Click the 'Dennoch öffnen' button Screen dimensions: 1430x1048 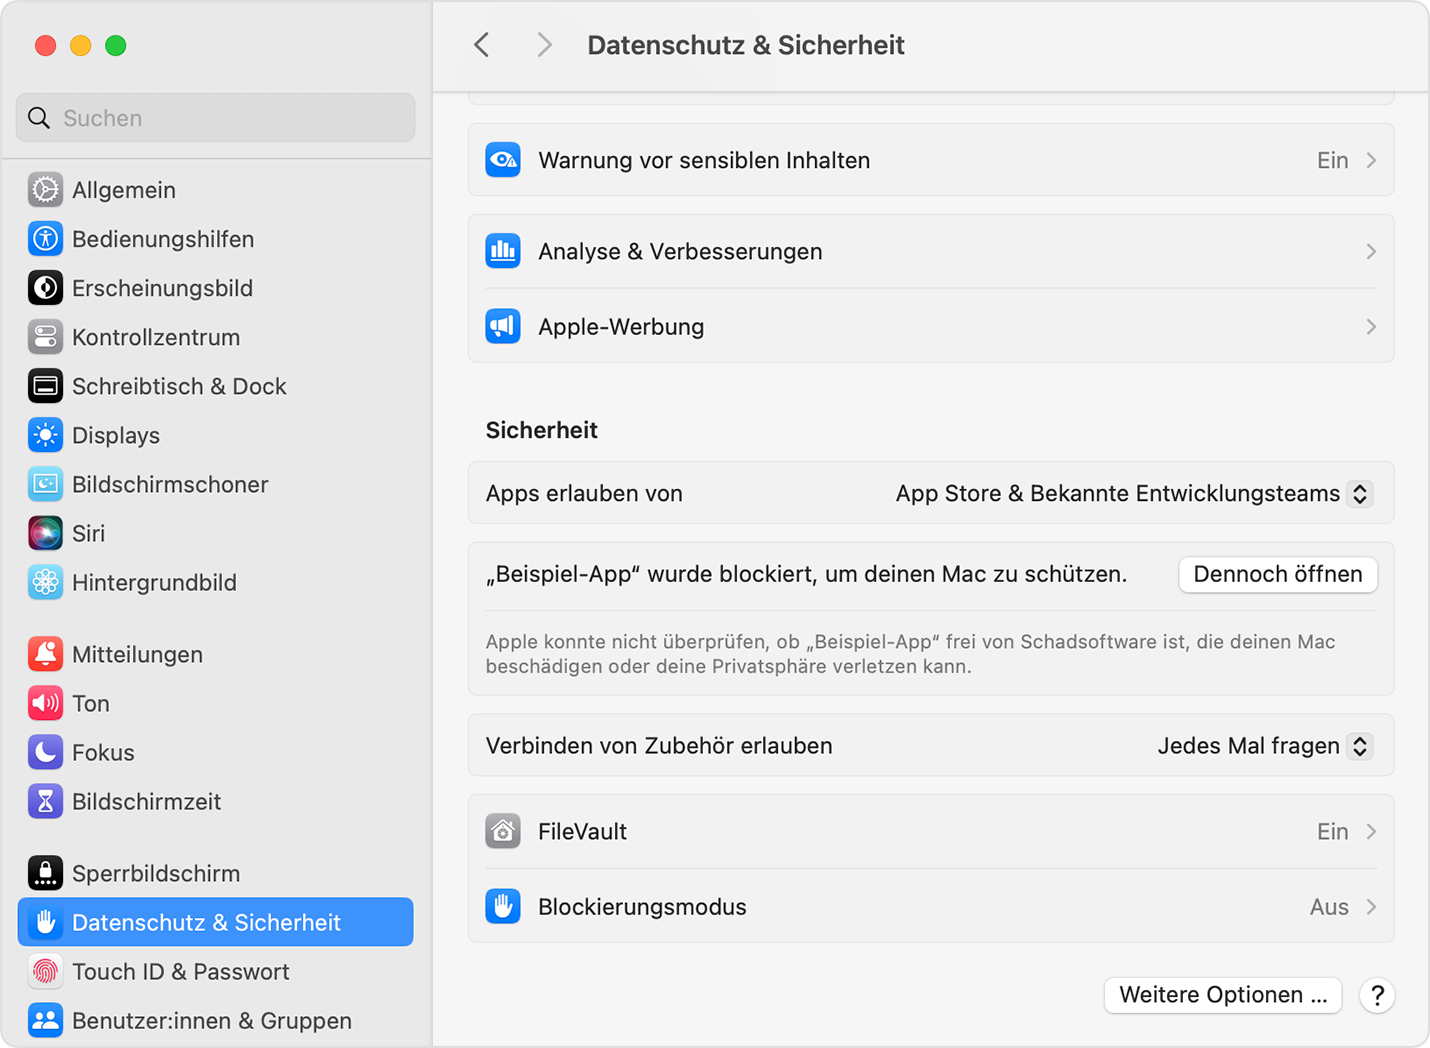click(1278, 574)
